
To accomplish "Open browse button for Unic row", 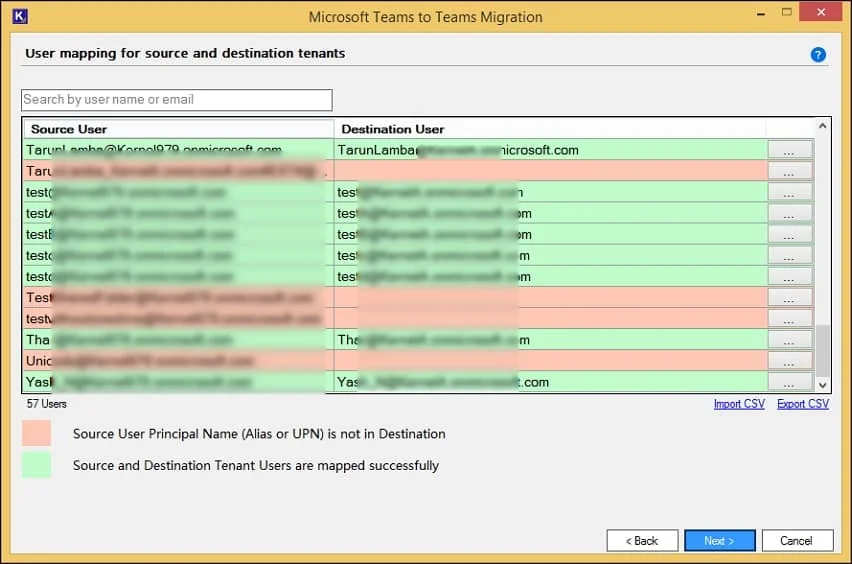I will (790, 361).
